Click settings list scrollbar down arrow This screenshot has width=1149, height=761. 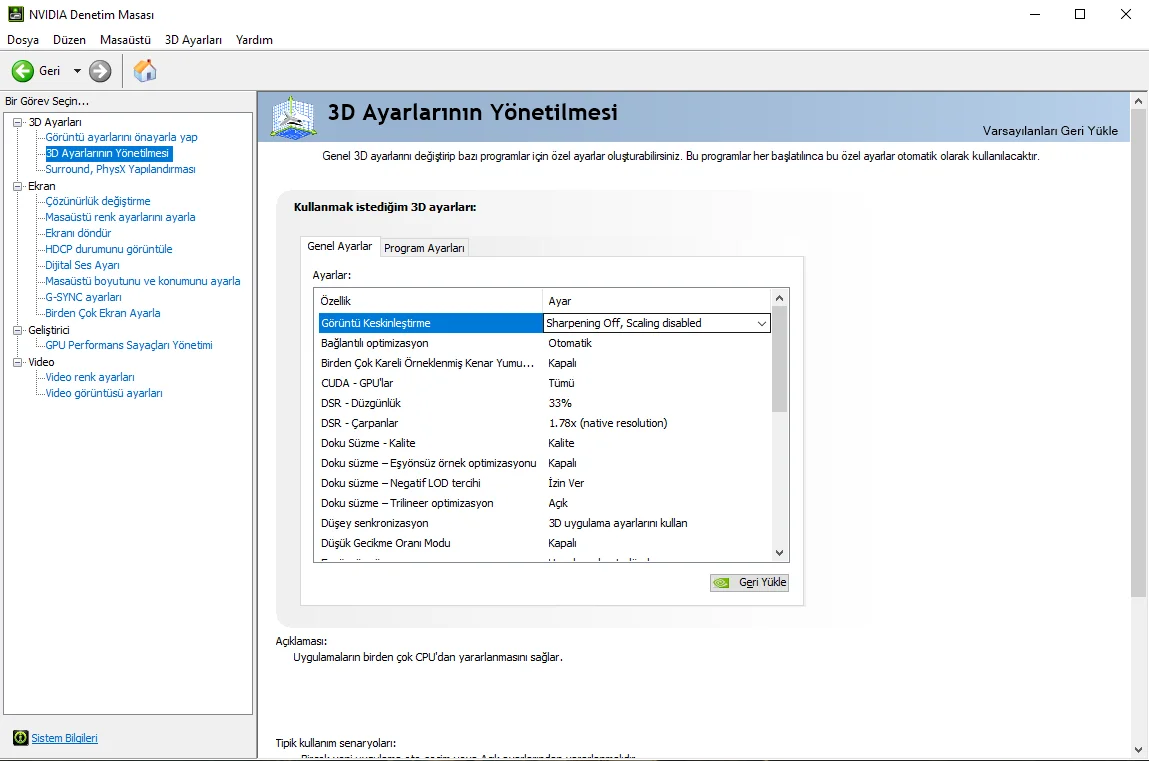coord(780,553)
